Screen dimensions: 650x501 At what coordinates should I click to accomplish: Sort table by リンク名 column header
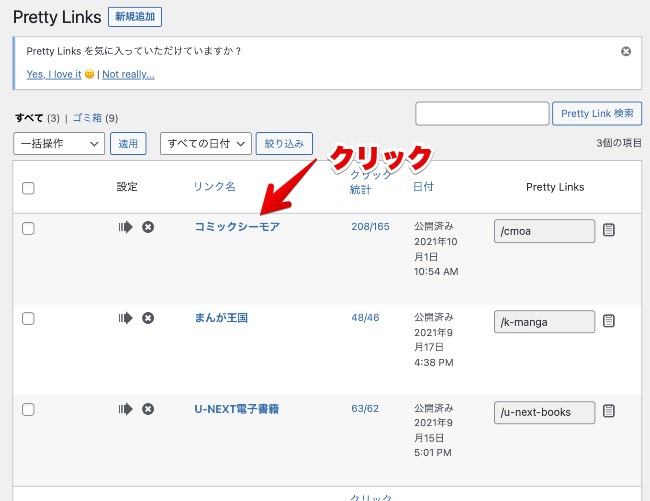click(215, 187)
